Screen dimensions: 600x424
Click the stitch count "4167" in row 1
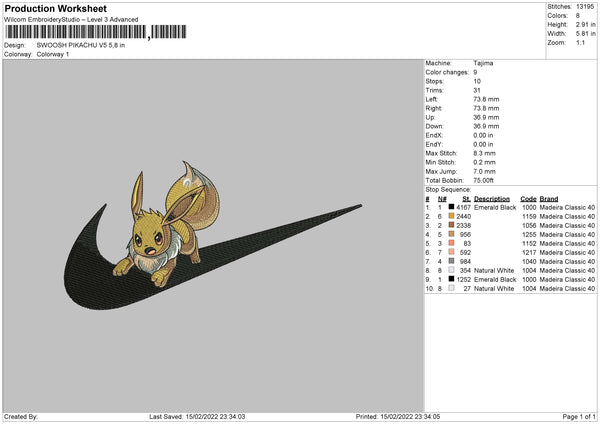463,207
